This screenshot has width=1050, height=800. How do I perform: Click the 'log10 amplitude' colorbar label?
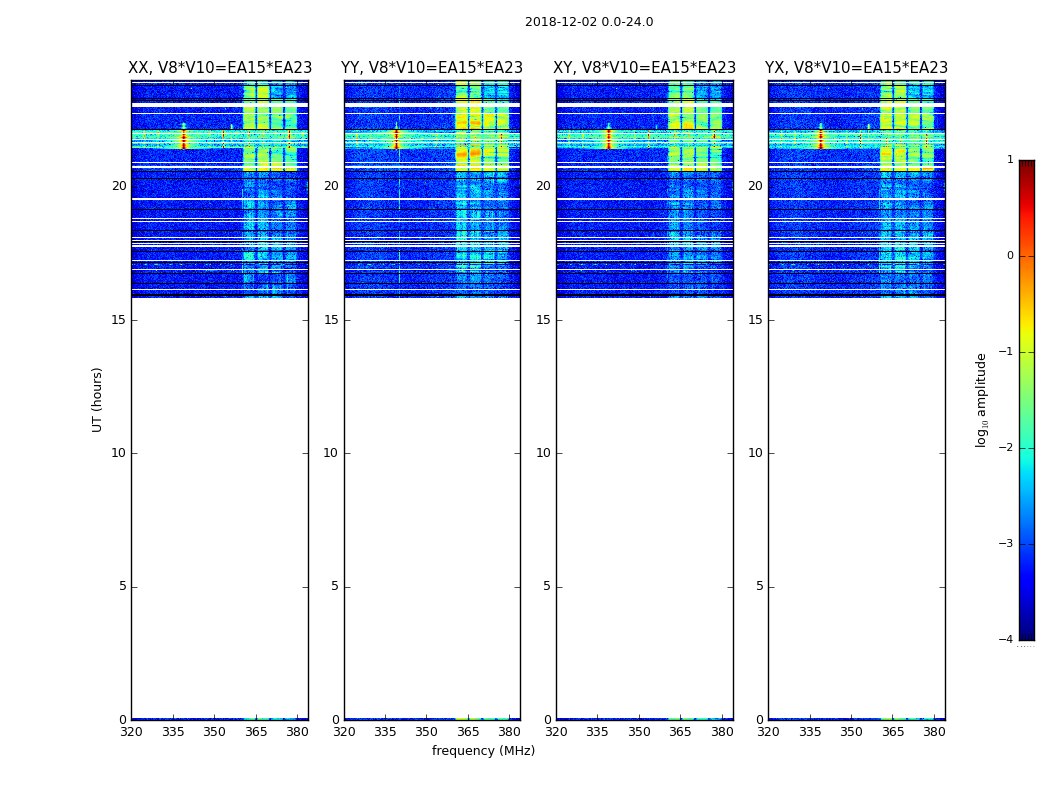tap(982, 399)
